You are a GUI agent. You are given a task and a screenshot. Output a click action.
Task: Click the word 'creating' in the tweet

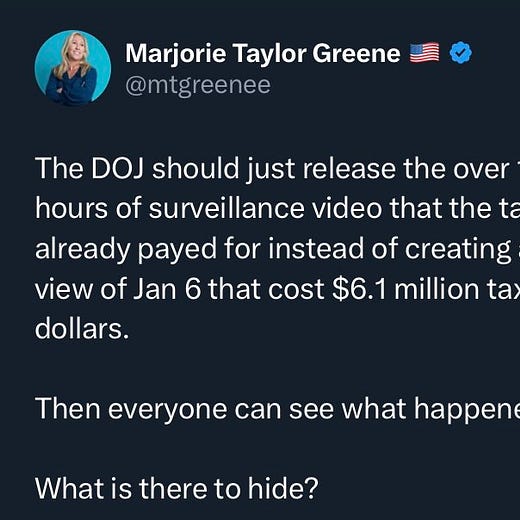pos(458,250)
